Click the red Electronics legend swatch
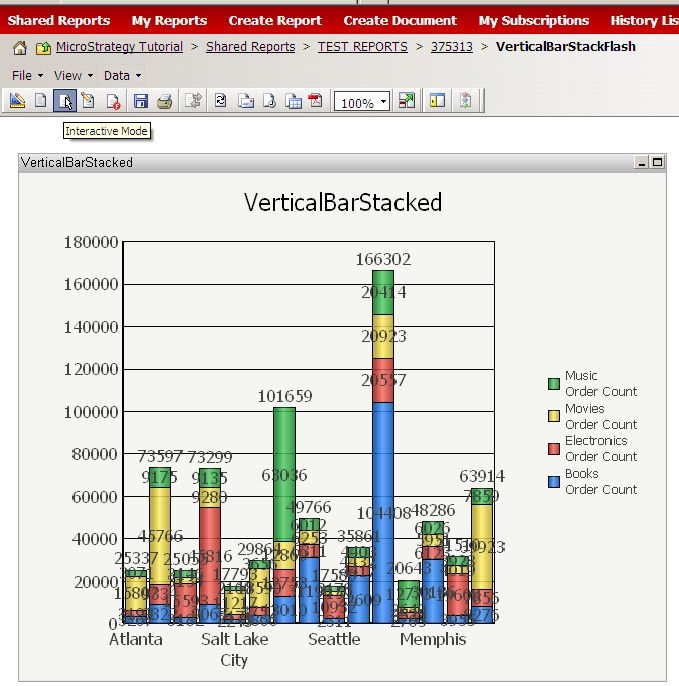The width and height of the screenshot is (679, 686). click(x=554, y=448)
